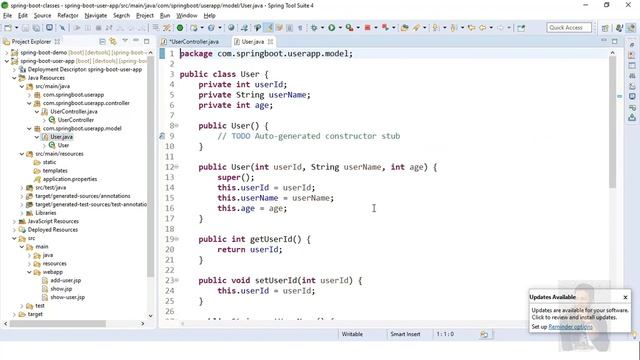This screenshot has width=640, height=360.
Task: Open the dropdown arrow beside the Run icon
Action: [x=340, y=28]
